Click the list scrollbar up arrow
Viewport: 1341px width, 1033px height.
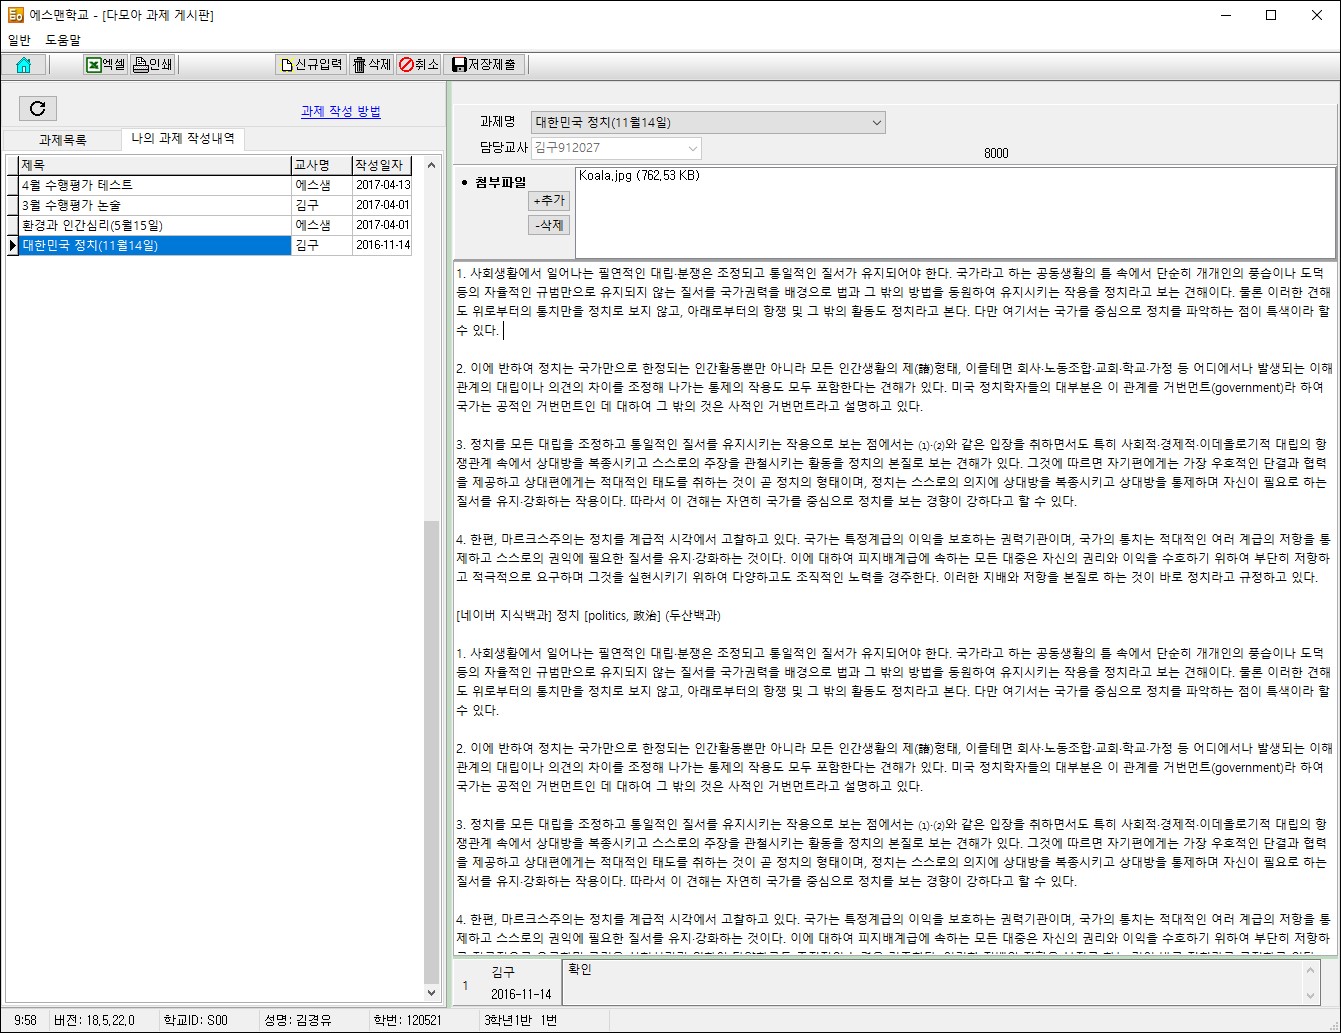432,164
